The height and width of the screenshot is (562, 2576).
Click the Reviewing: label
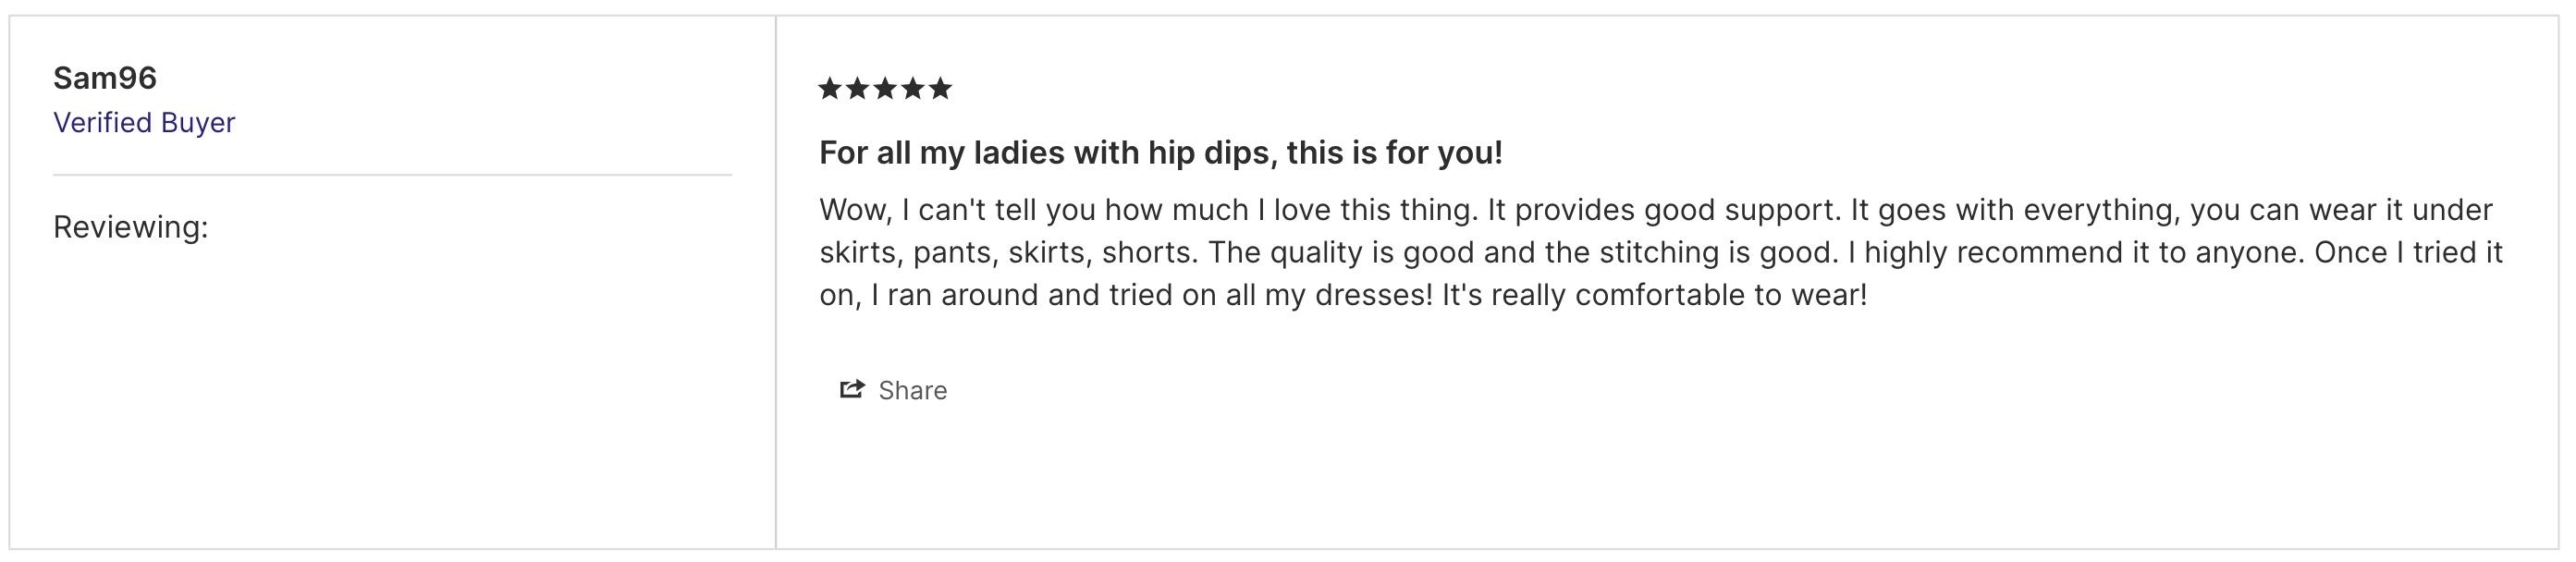[131, 227]
